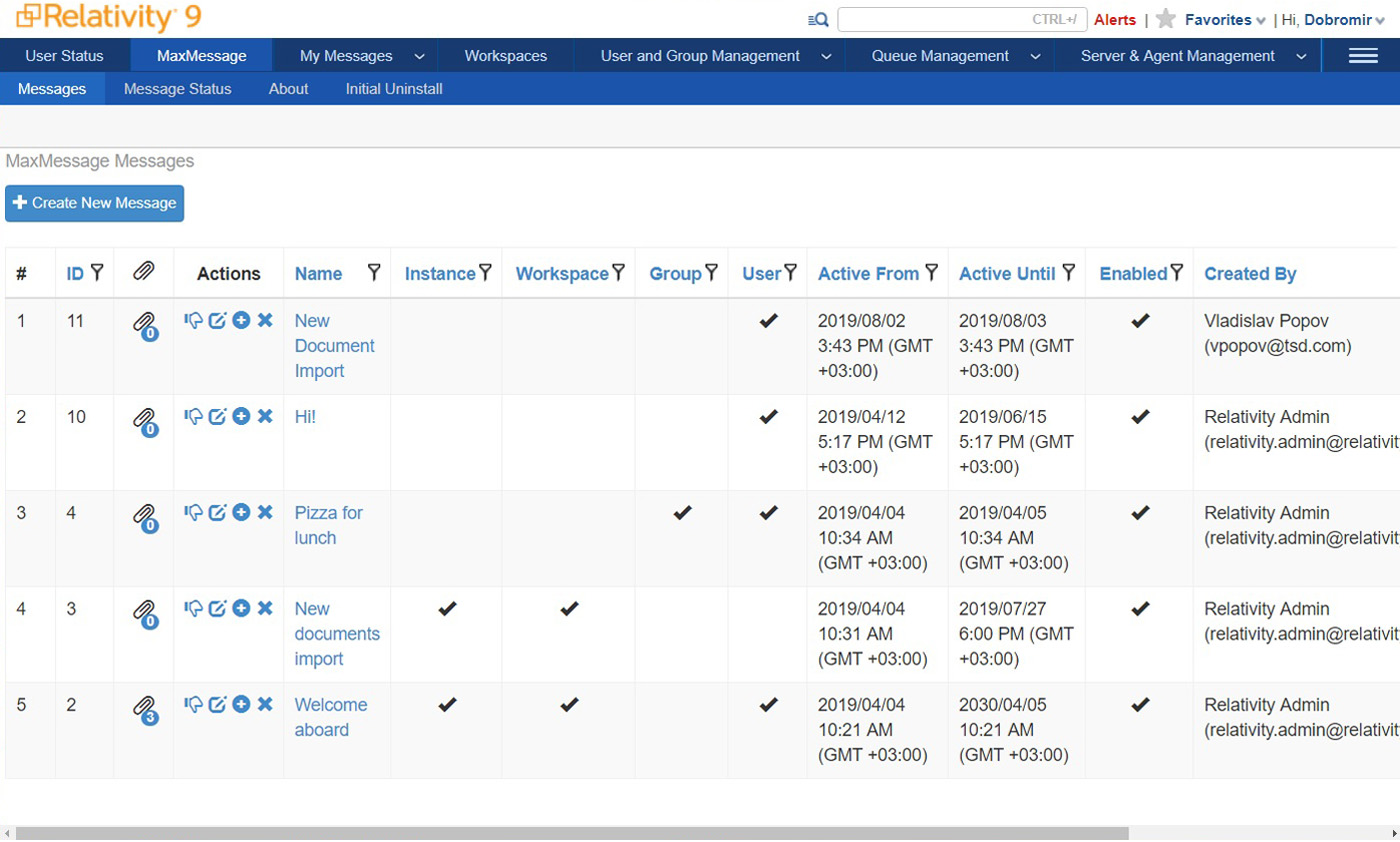Open the Favorites dropdown

(1225, 19)
